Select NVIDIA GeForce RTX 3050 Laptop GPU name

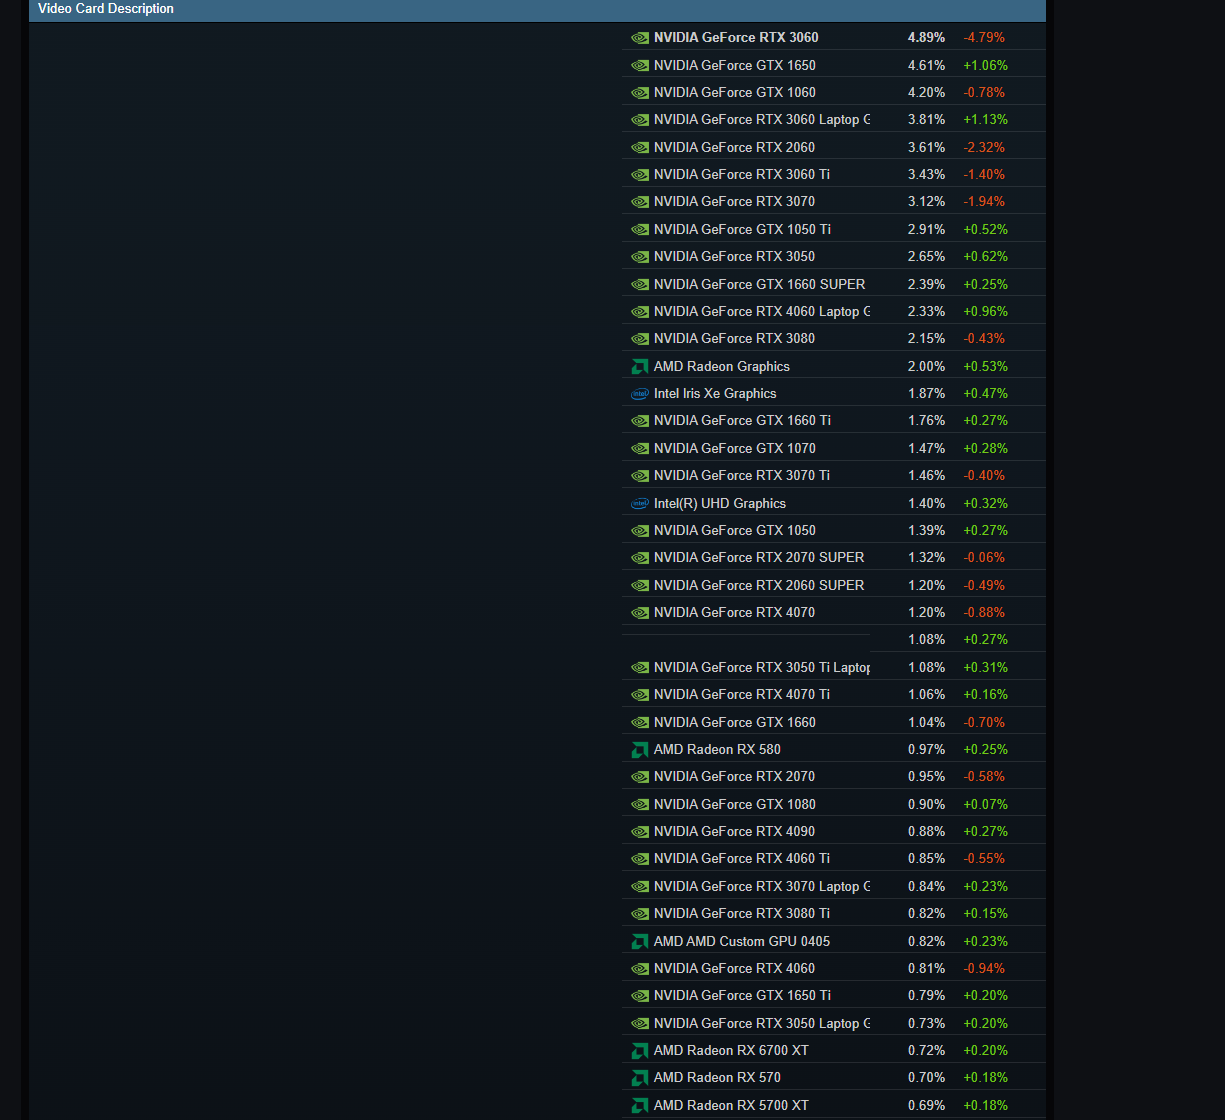[x=761, y=1024]
